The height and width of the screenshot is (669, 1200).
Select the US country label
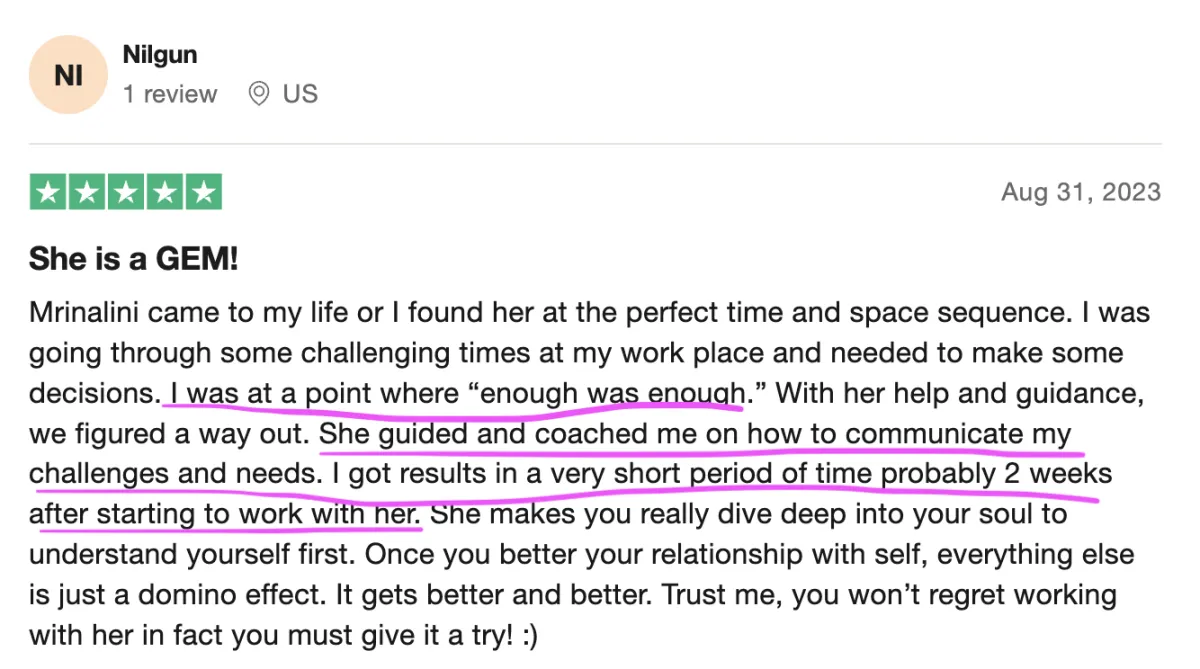300,94
